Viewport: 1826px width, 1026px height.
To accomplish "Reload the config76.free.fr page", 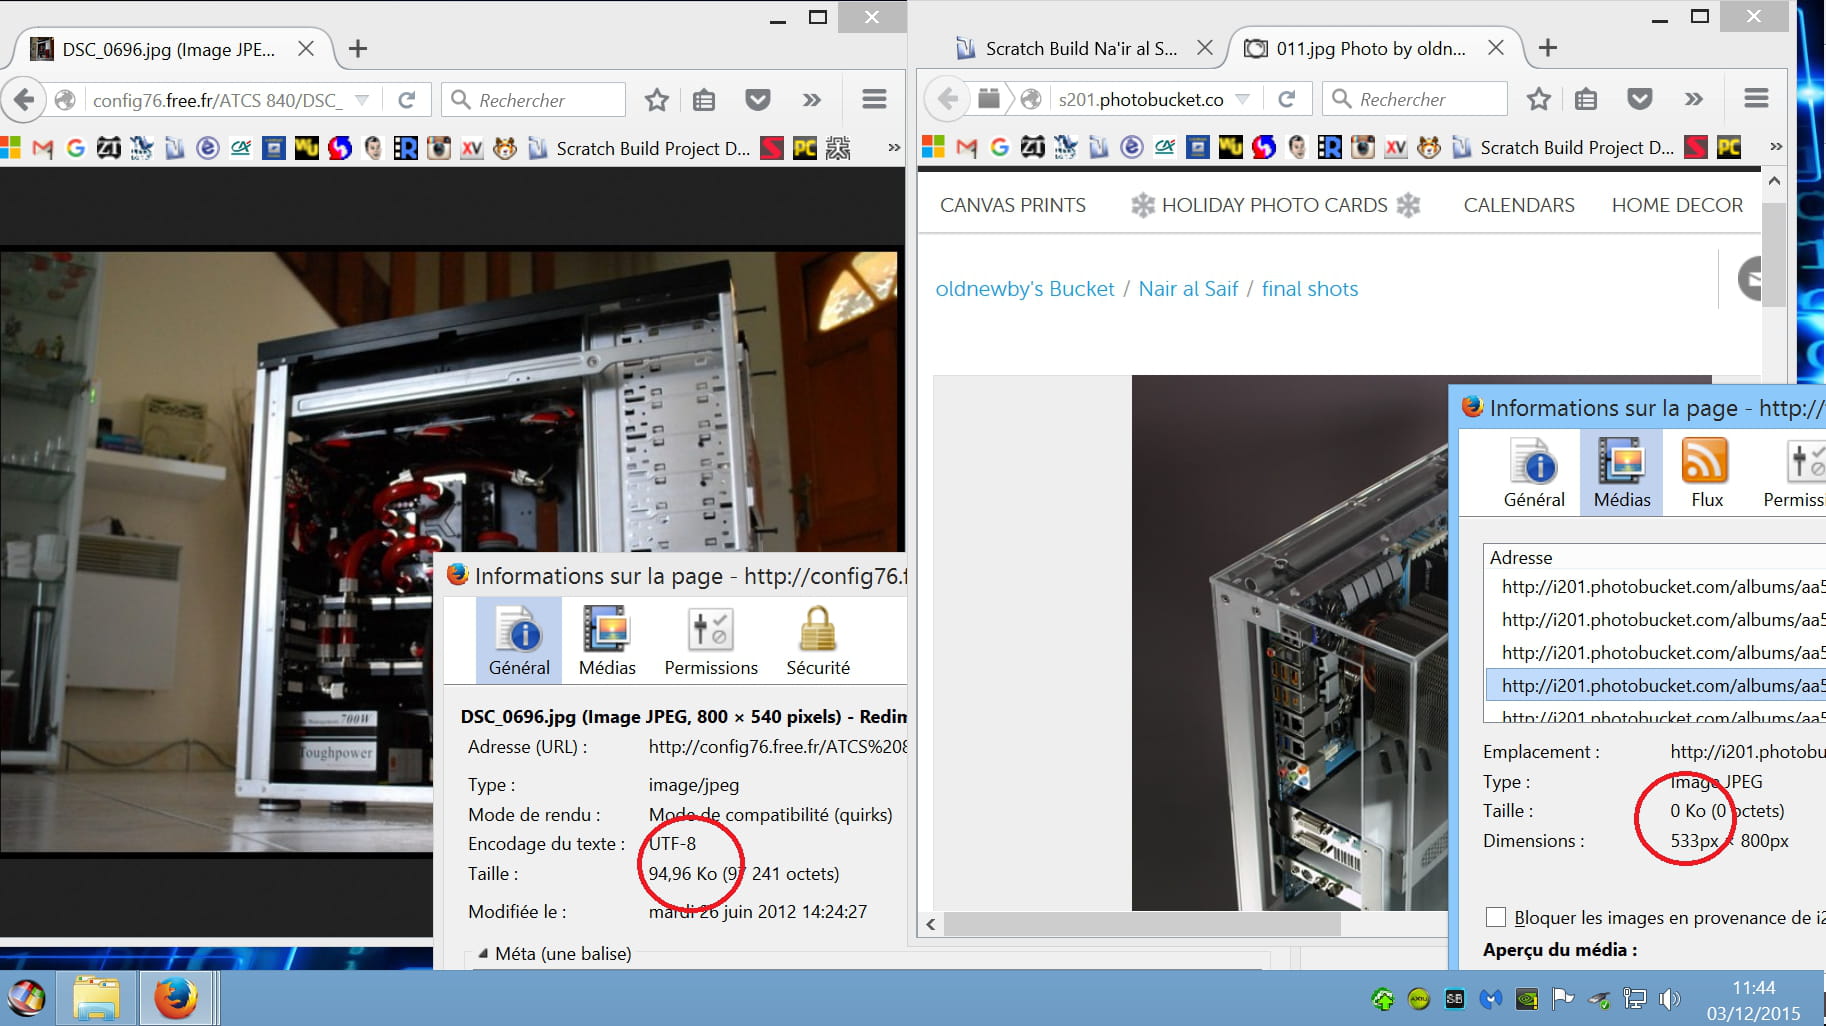I will [406, 100].
